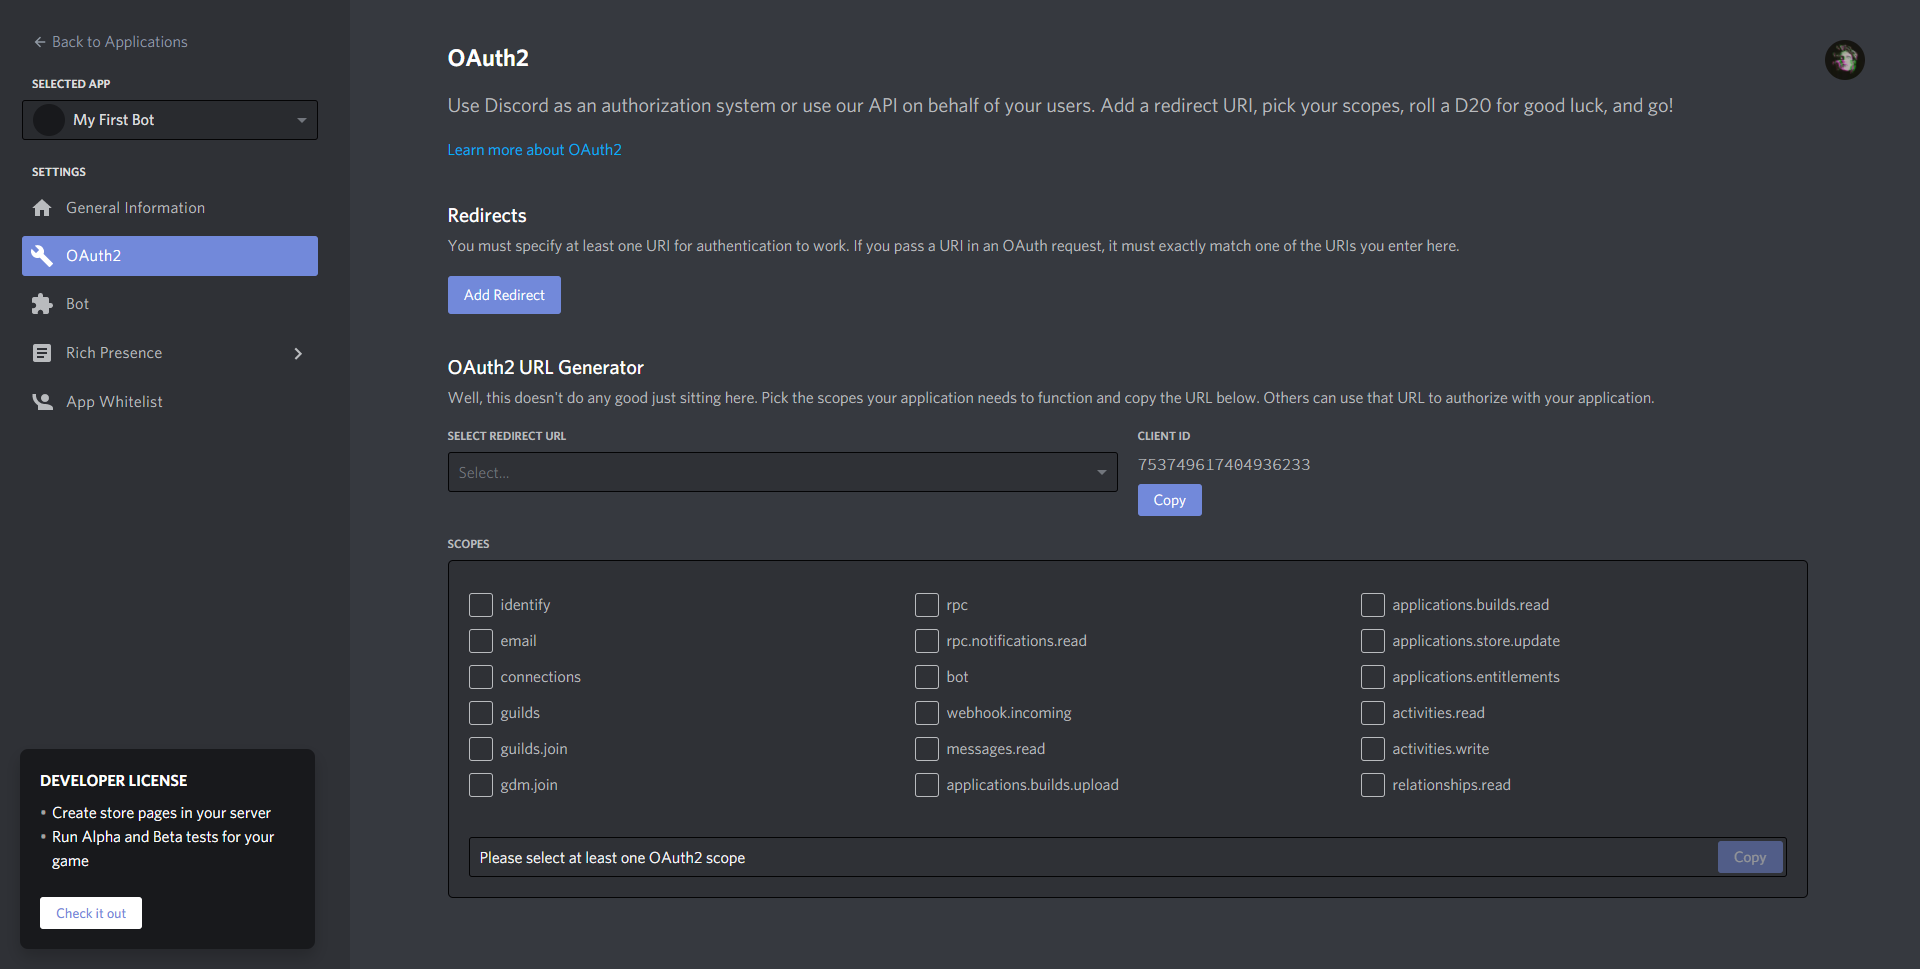Copy the Client ID

click(x=1169, y=500)
